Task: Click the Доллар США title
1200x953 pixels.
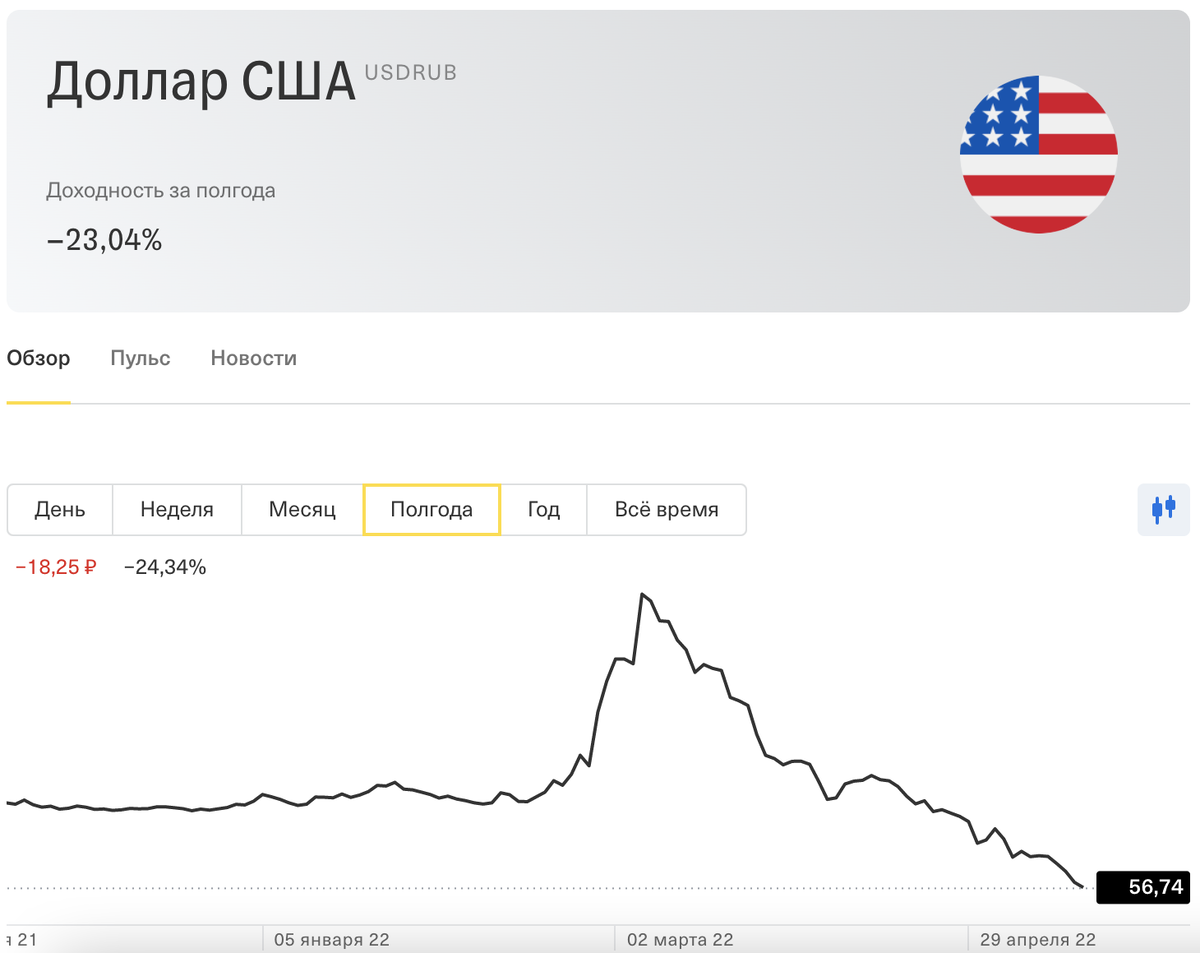Action: (x=201, y=83)
